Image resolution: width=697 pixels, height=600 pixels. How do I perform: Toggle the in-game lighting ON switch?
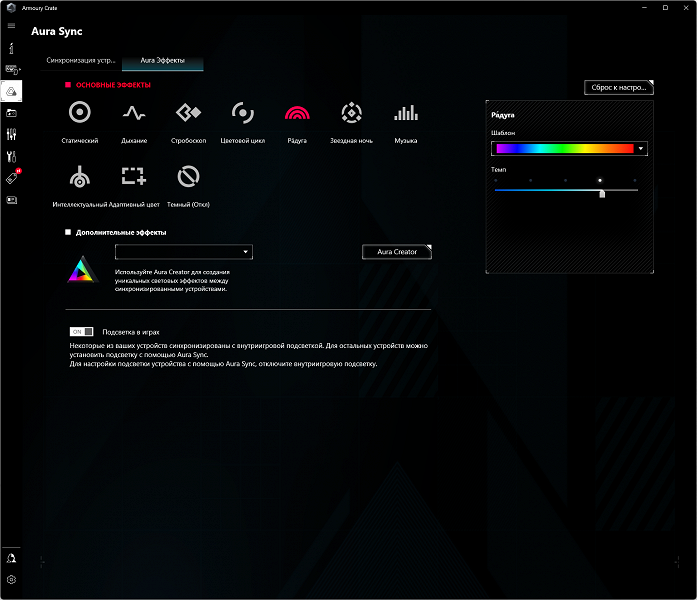(81, 332)
